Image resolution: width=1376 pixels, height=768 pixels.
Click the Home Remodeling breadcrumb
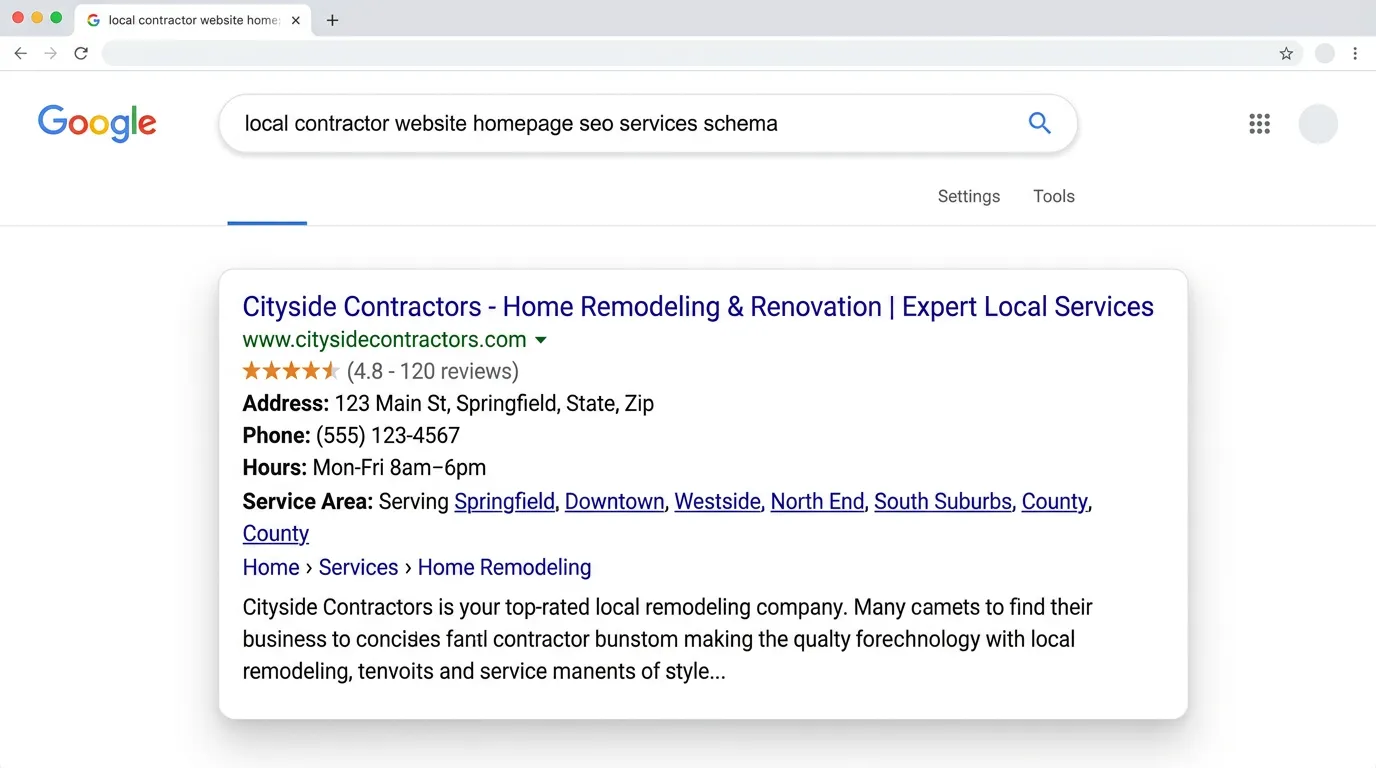[504, 567]
